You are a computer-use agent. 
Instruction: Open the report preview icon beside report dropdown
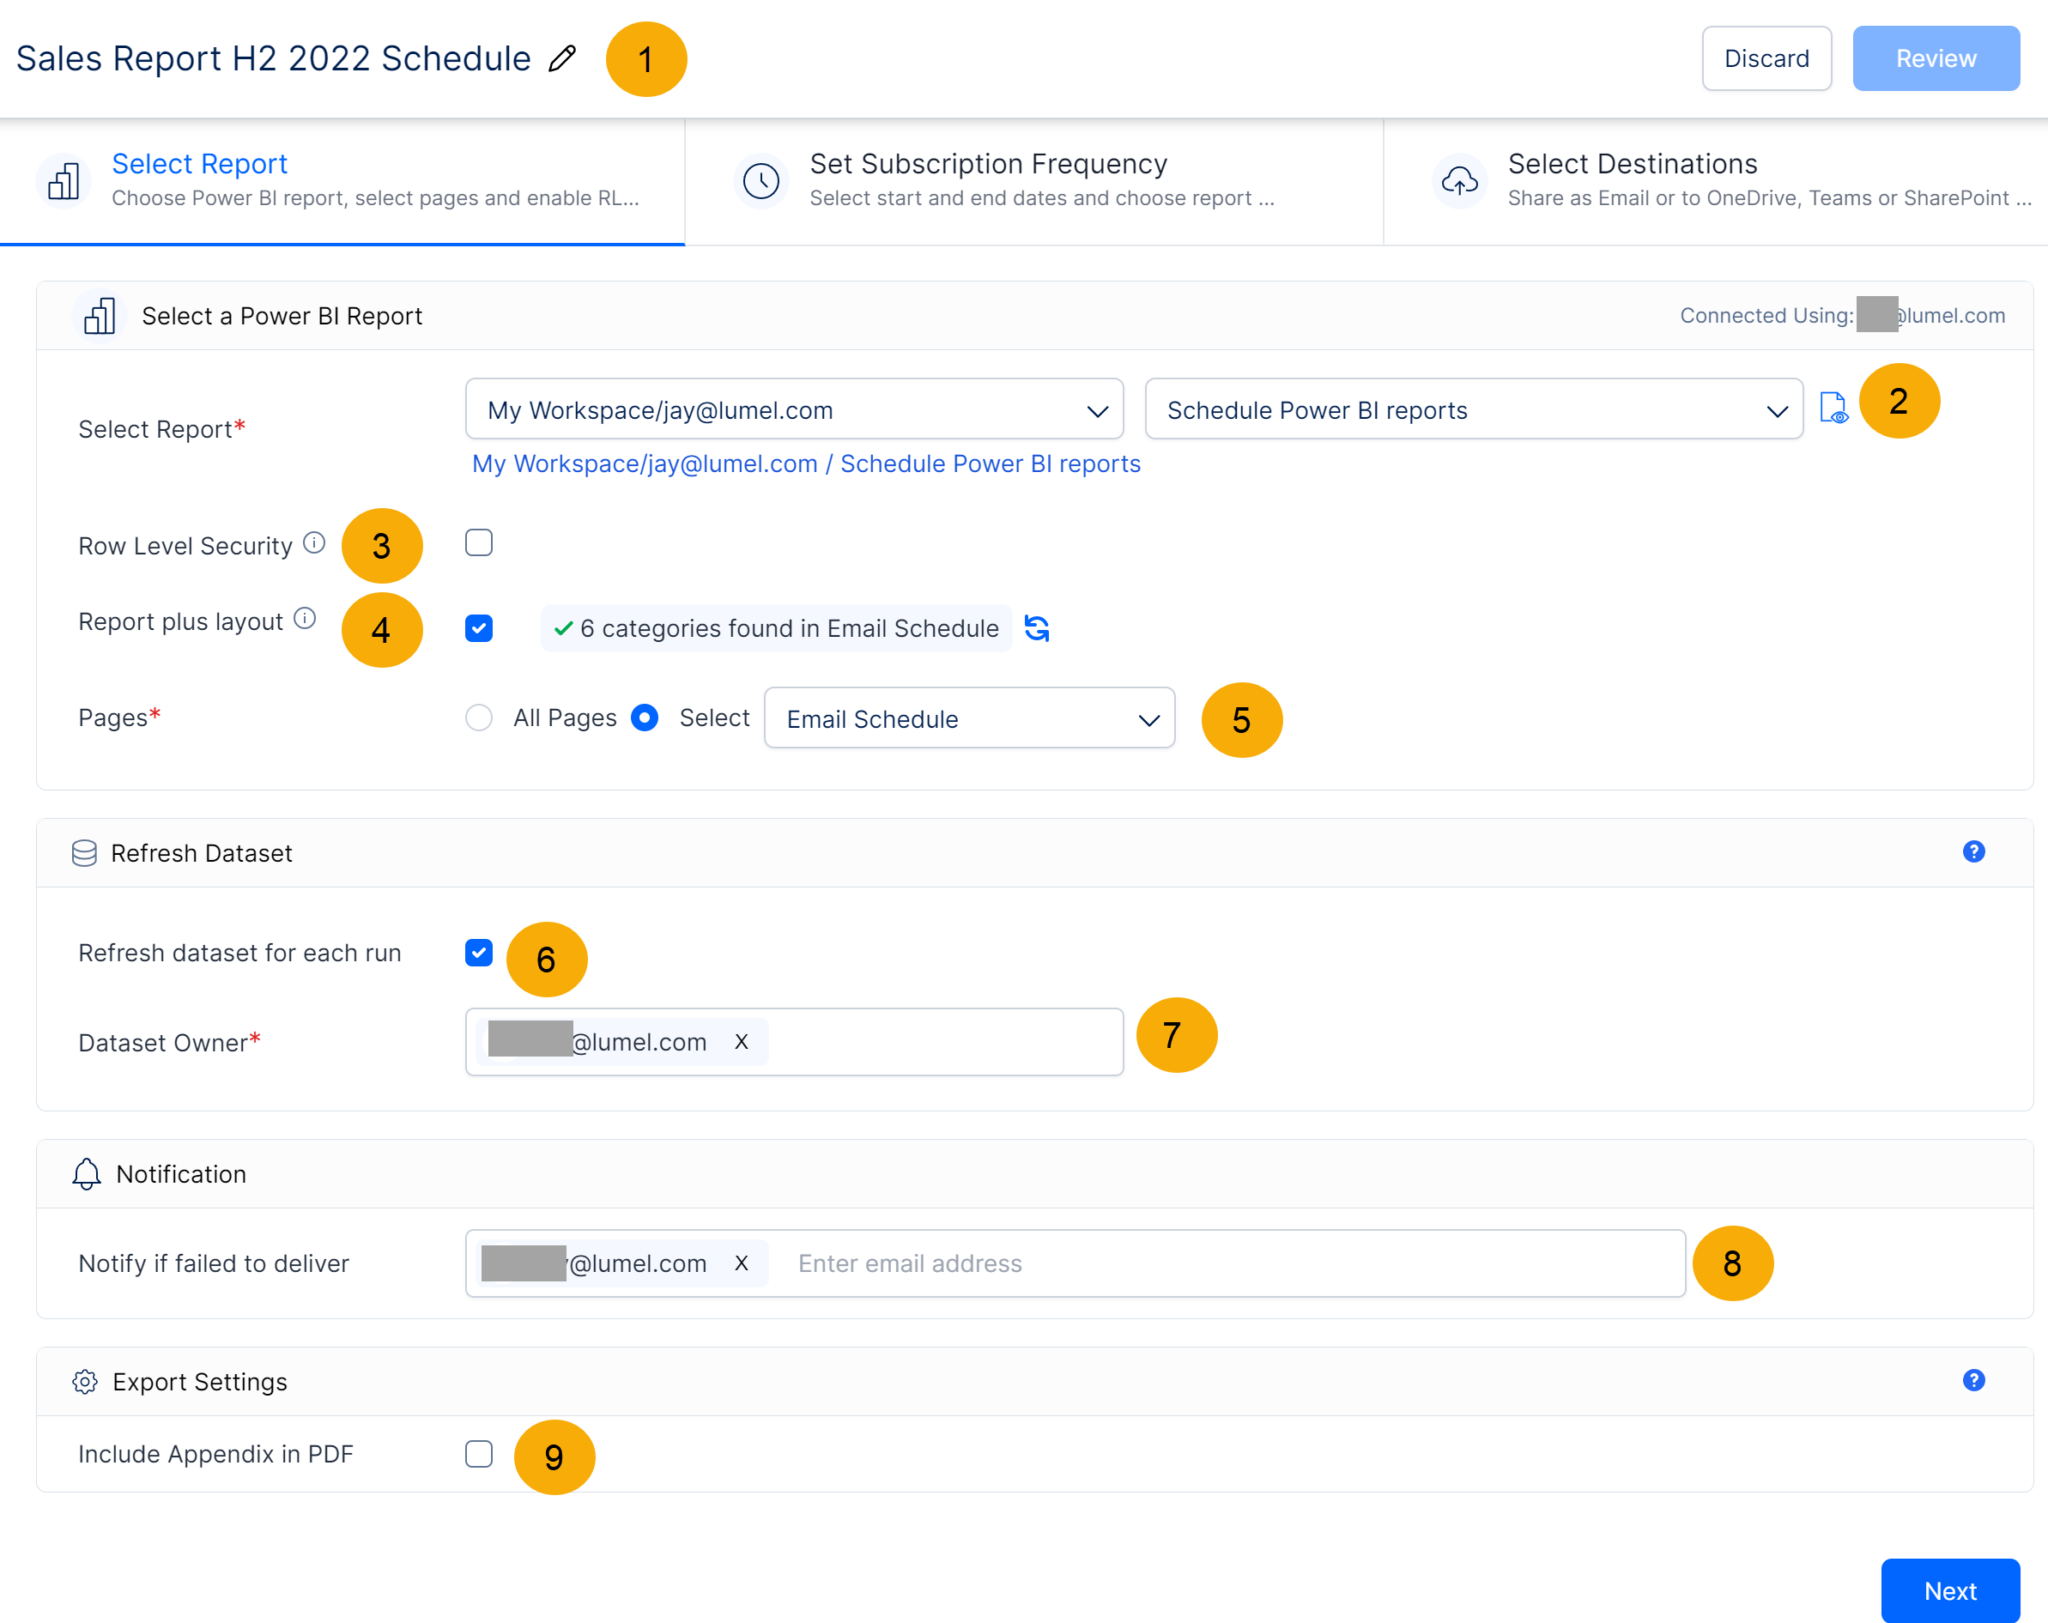point(1833,408)
